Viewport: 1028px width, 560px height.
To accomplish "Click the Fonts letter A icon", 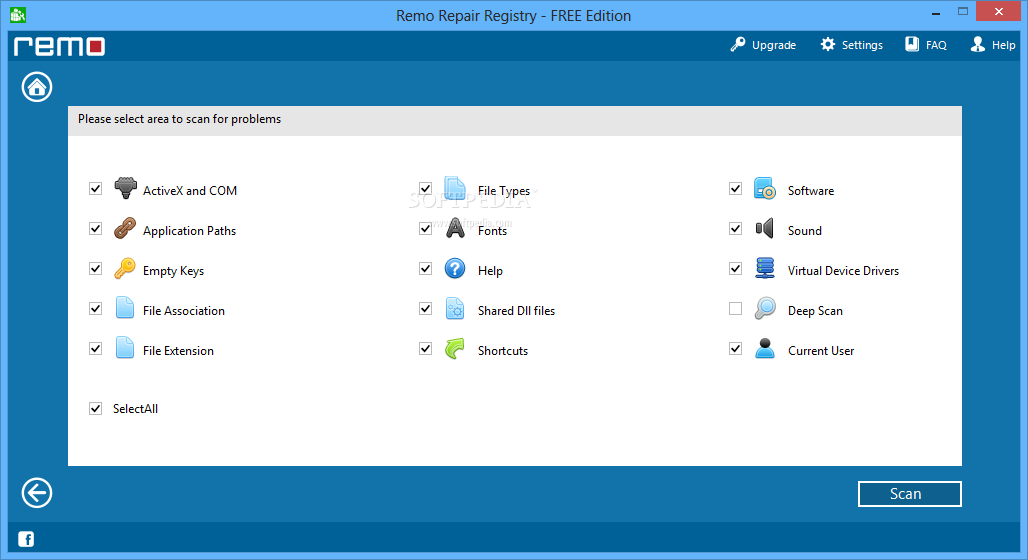I will pyautogui.click(x=455, y=228).
